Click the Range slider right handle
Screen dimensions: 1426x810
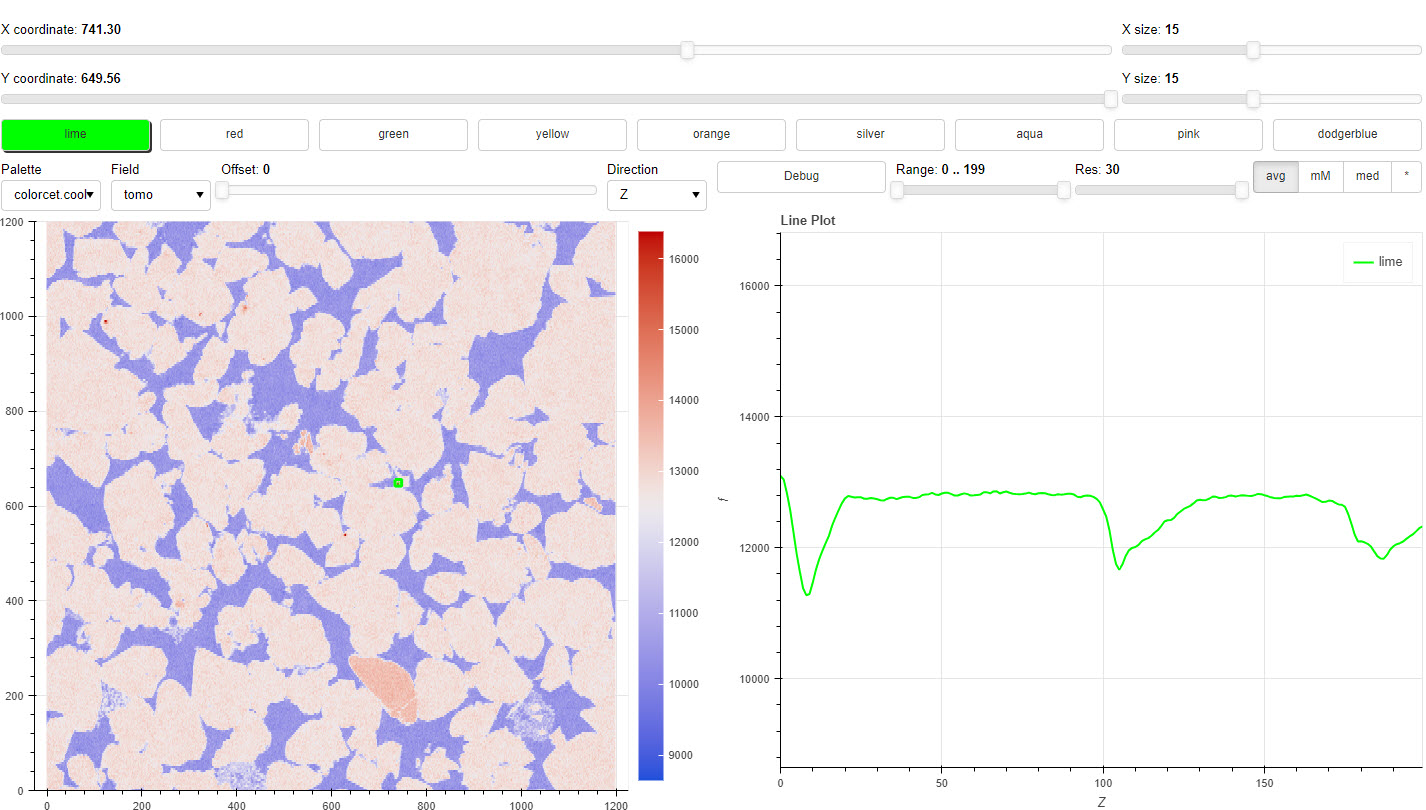coord(1064,190)
